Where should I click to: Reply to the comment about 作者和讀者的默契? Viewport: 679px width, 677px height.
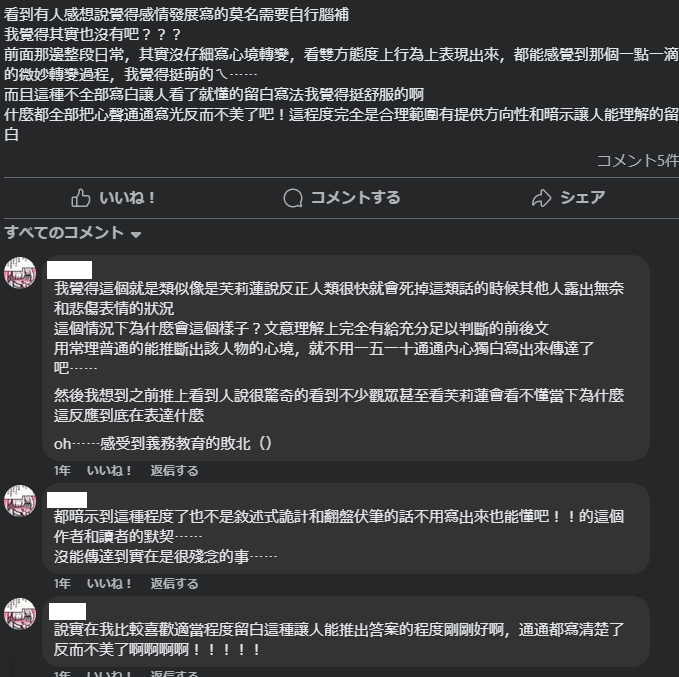[174, 583]
